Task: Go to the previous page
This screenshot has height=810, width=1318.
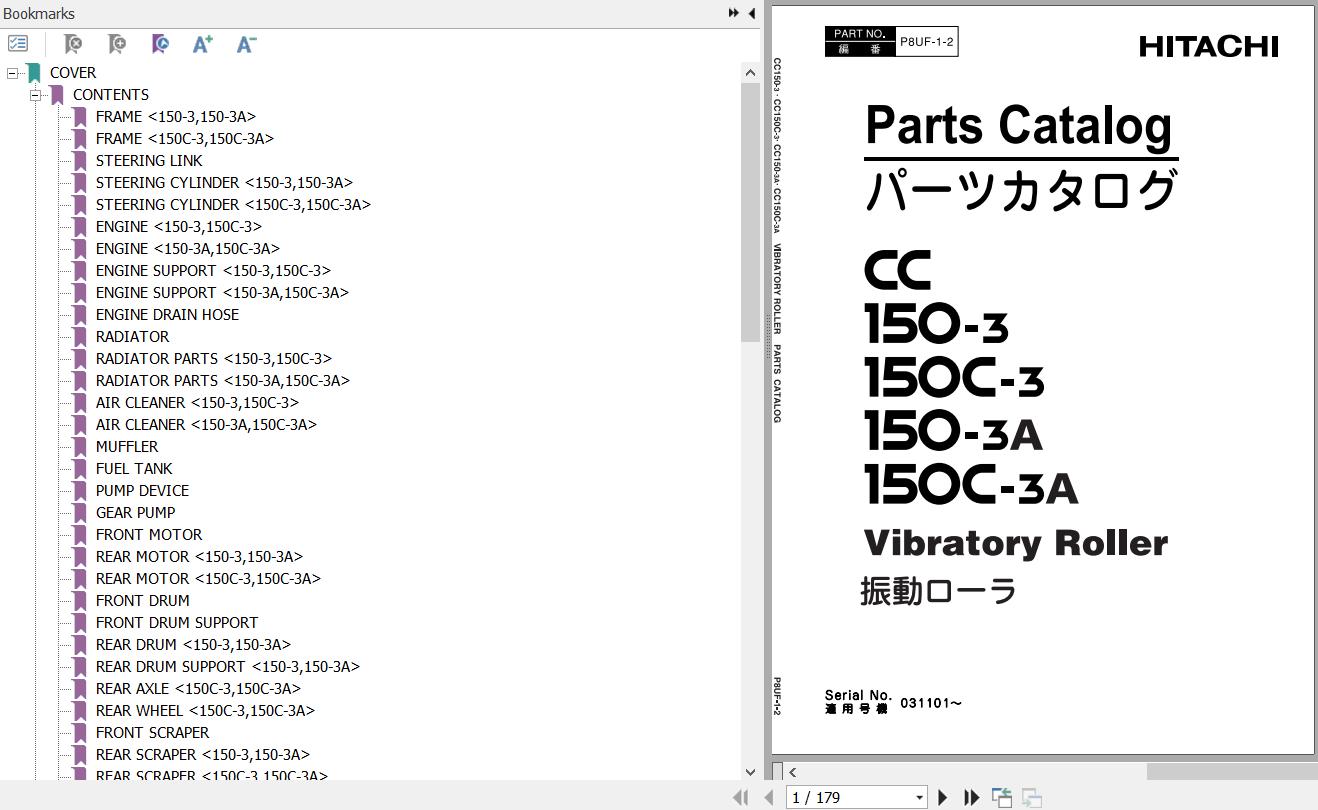Action: [768, 797]
